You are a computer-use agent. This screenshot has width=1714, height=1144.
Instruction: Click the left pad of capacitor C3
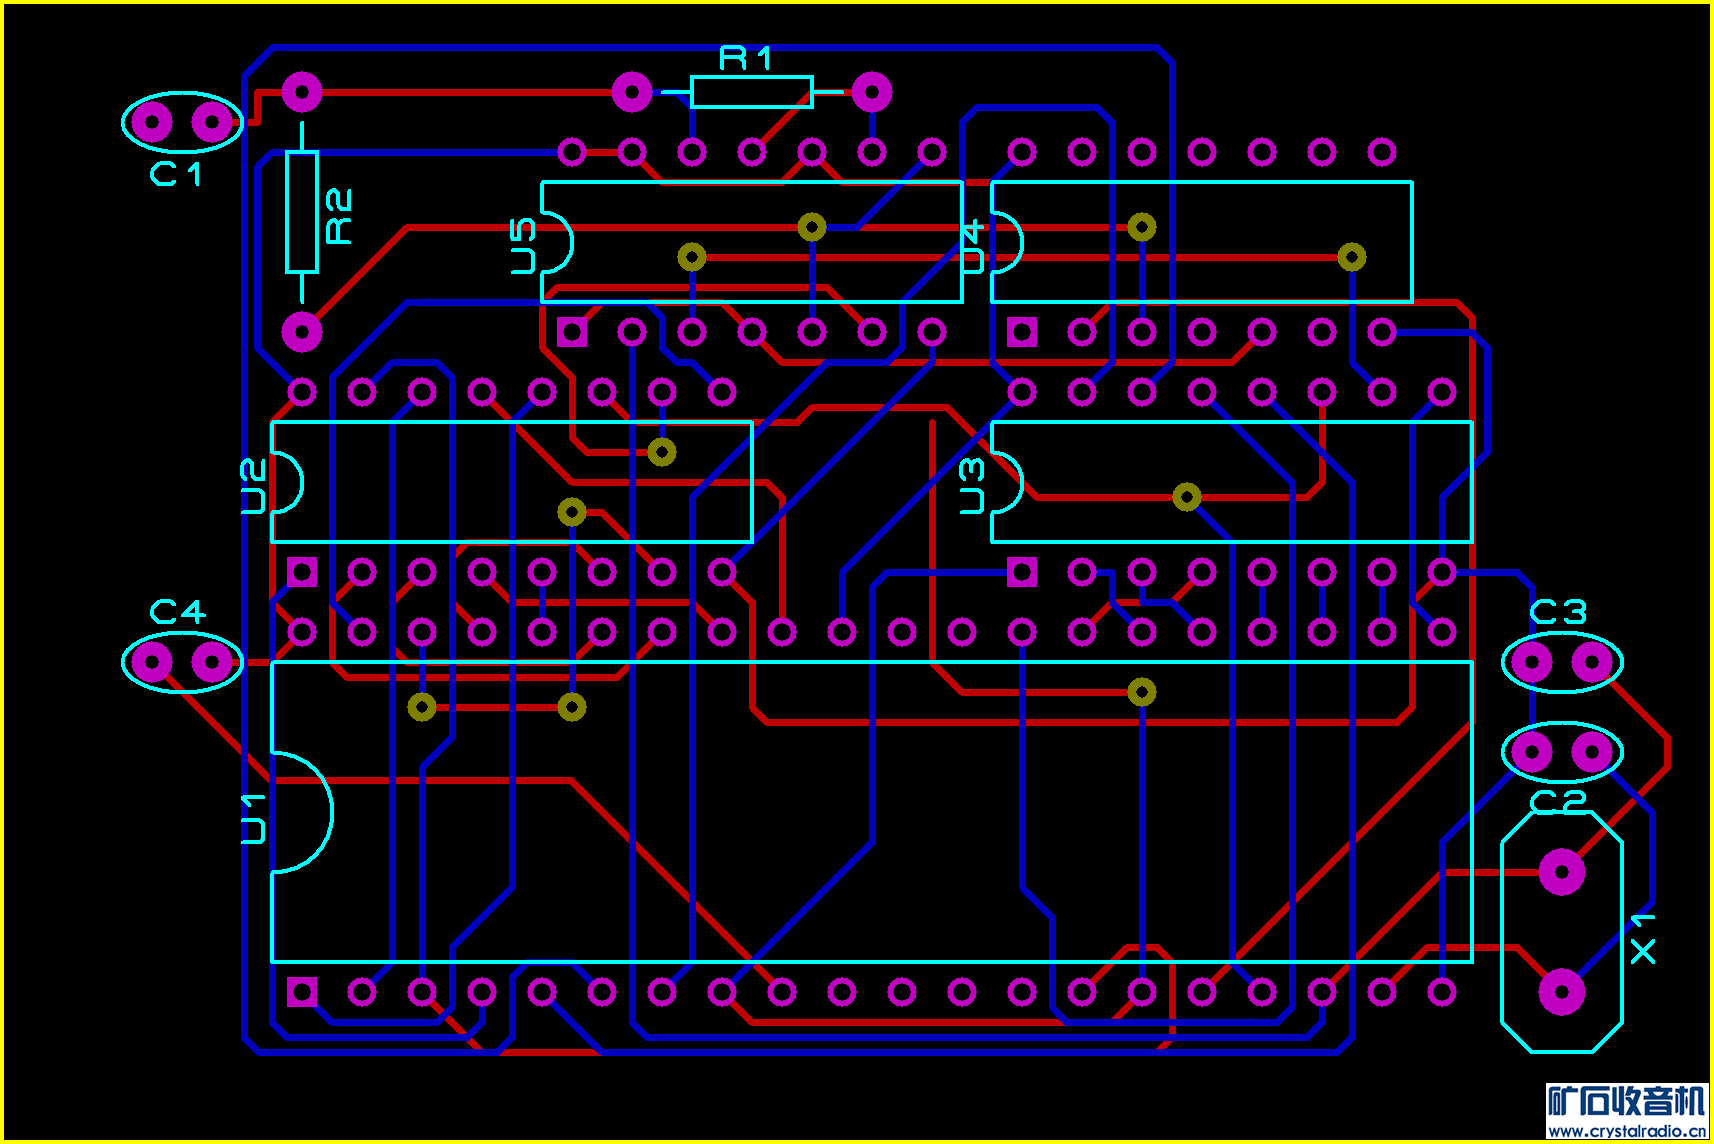1532,662
